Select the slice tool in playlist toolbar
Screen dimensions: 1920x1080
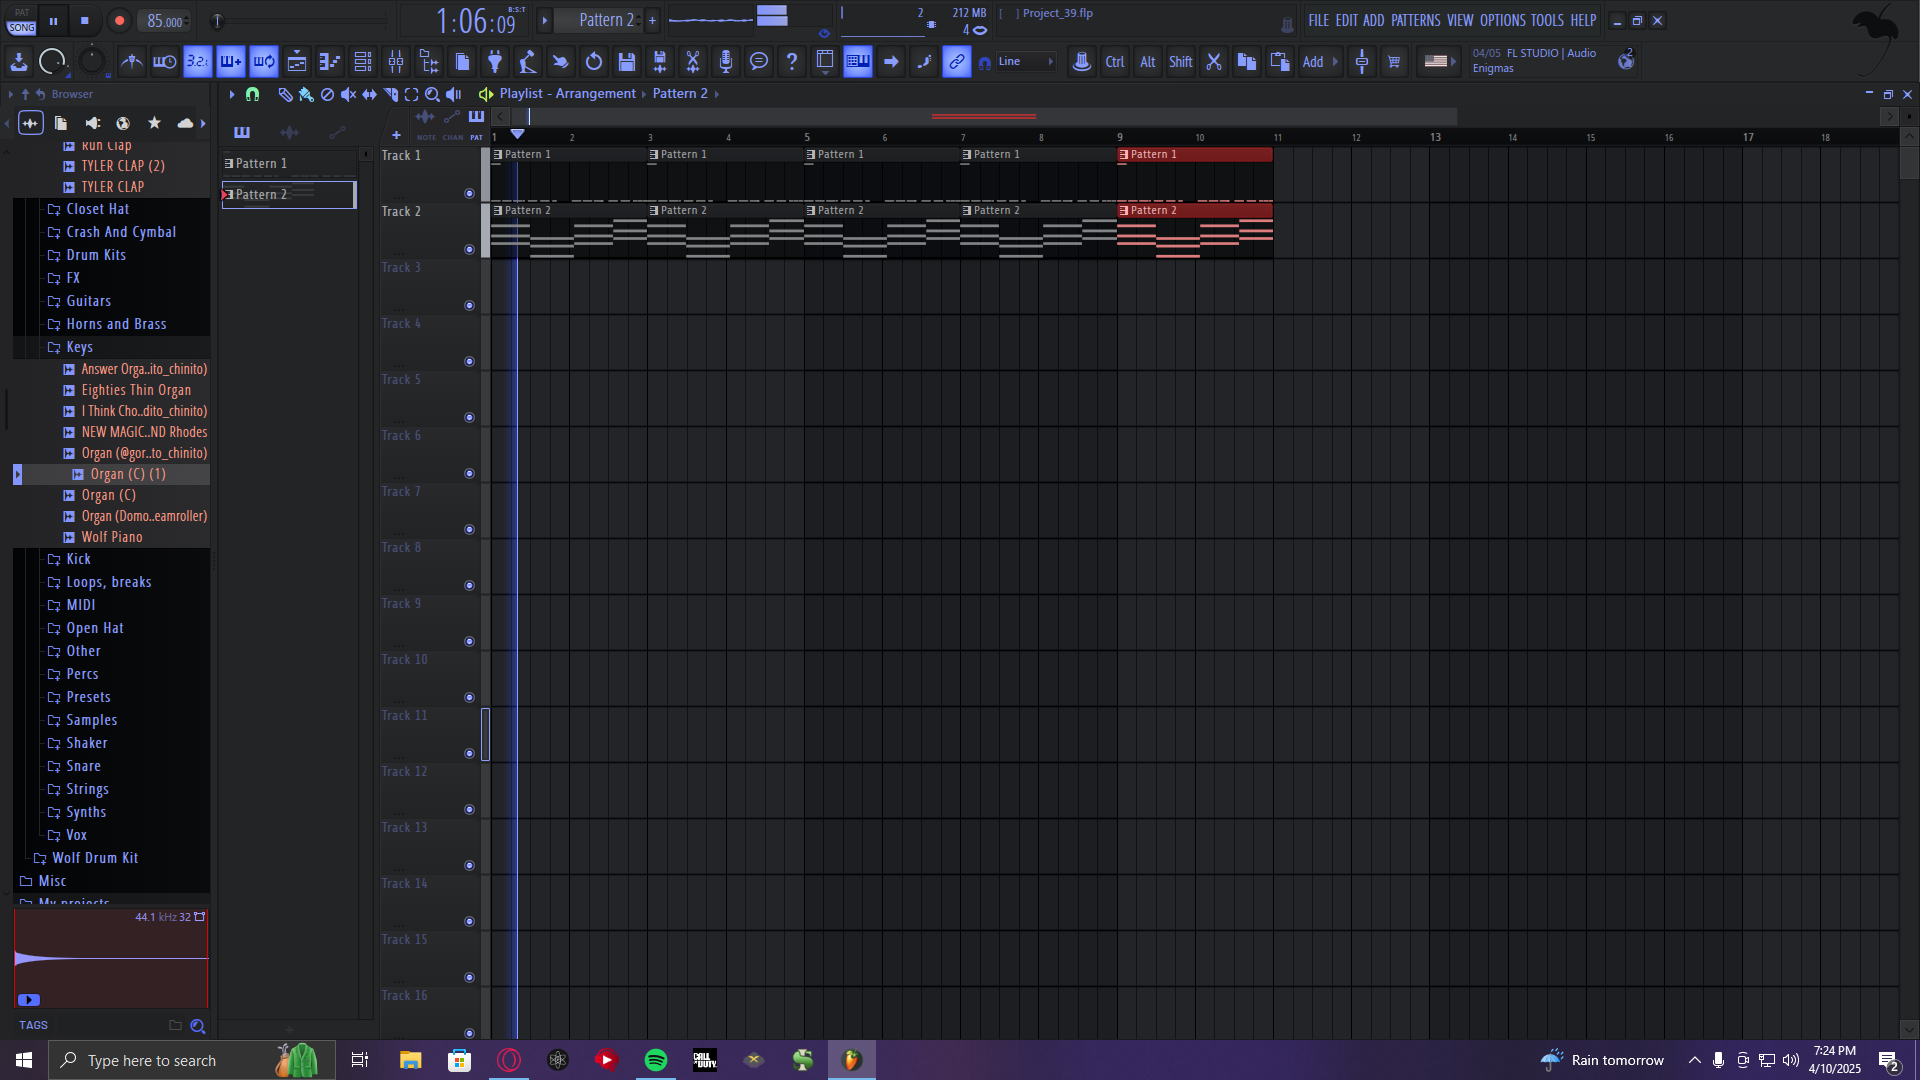391,94
